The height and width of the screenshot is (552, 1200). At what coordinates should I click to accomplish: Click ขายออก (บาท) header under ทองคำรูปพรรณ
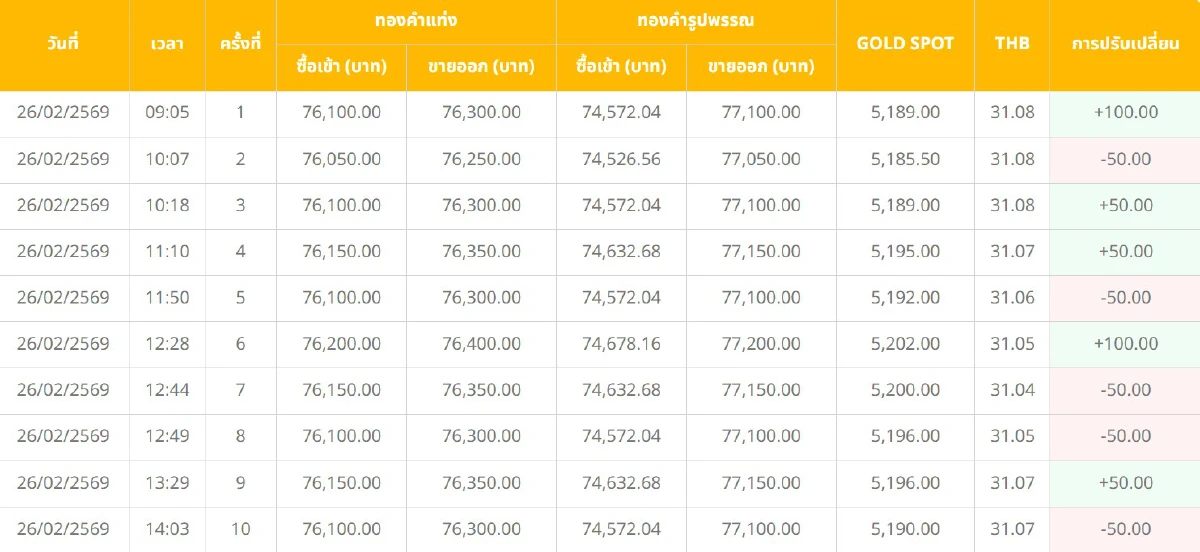tap(761, 67)
